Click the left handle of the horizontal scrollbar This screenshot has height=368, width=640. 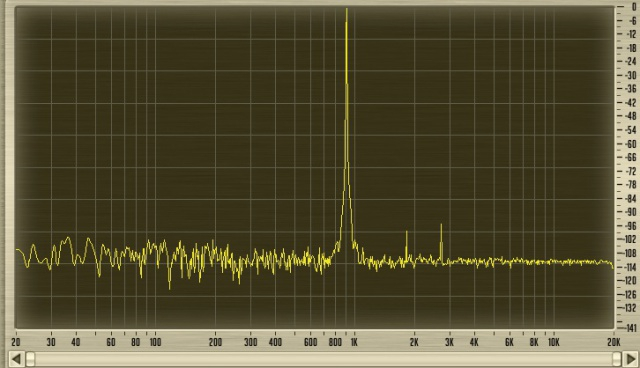[x=31, y=359]
